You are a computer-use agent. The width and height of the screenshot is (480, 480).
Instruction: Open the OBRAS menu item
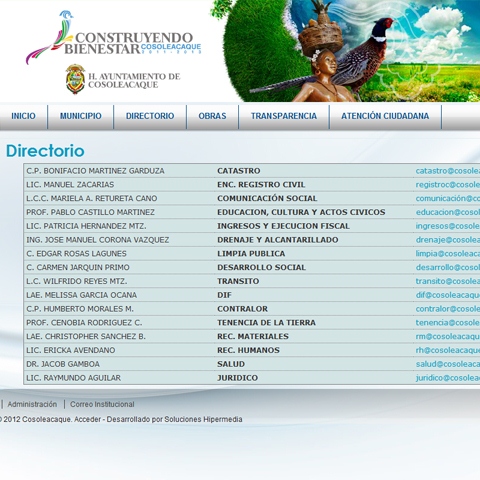coord(212,116)
